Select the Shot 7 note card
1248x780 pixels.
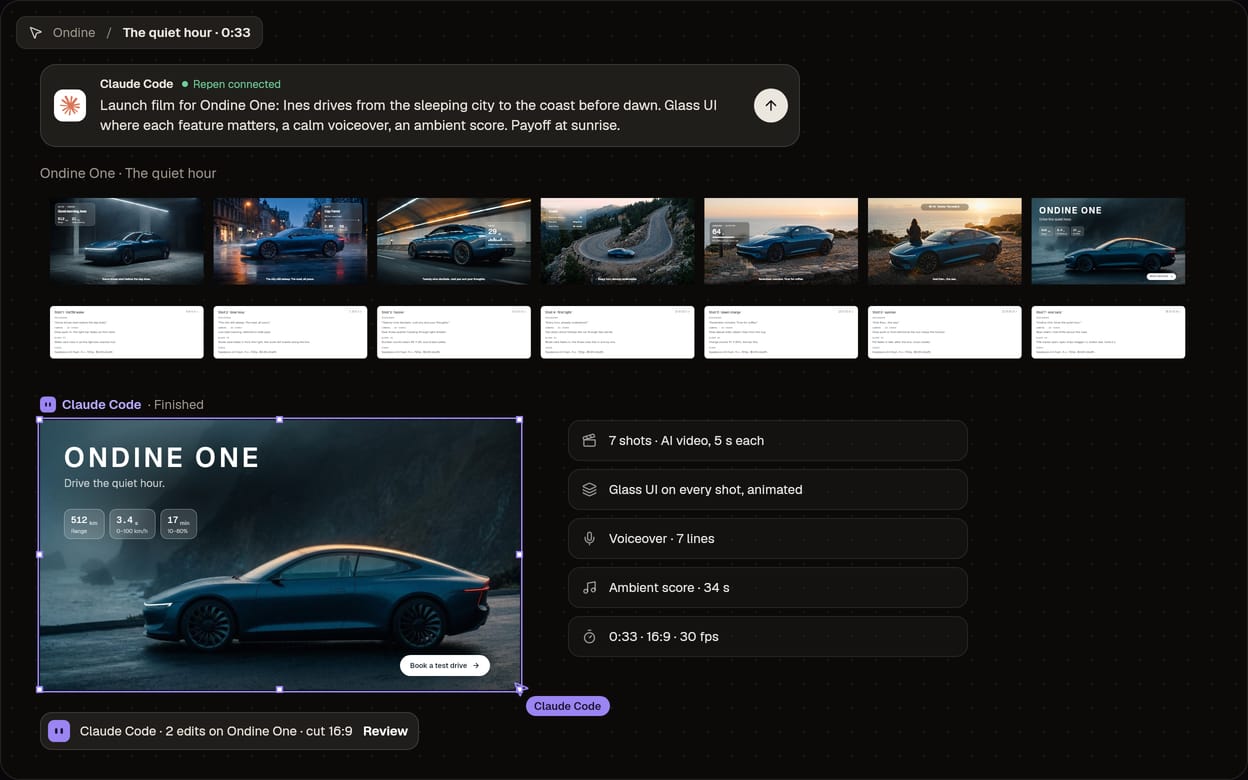[x=1108, y=332]
